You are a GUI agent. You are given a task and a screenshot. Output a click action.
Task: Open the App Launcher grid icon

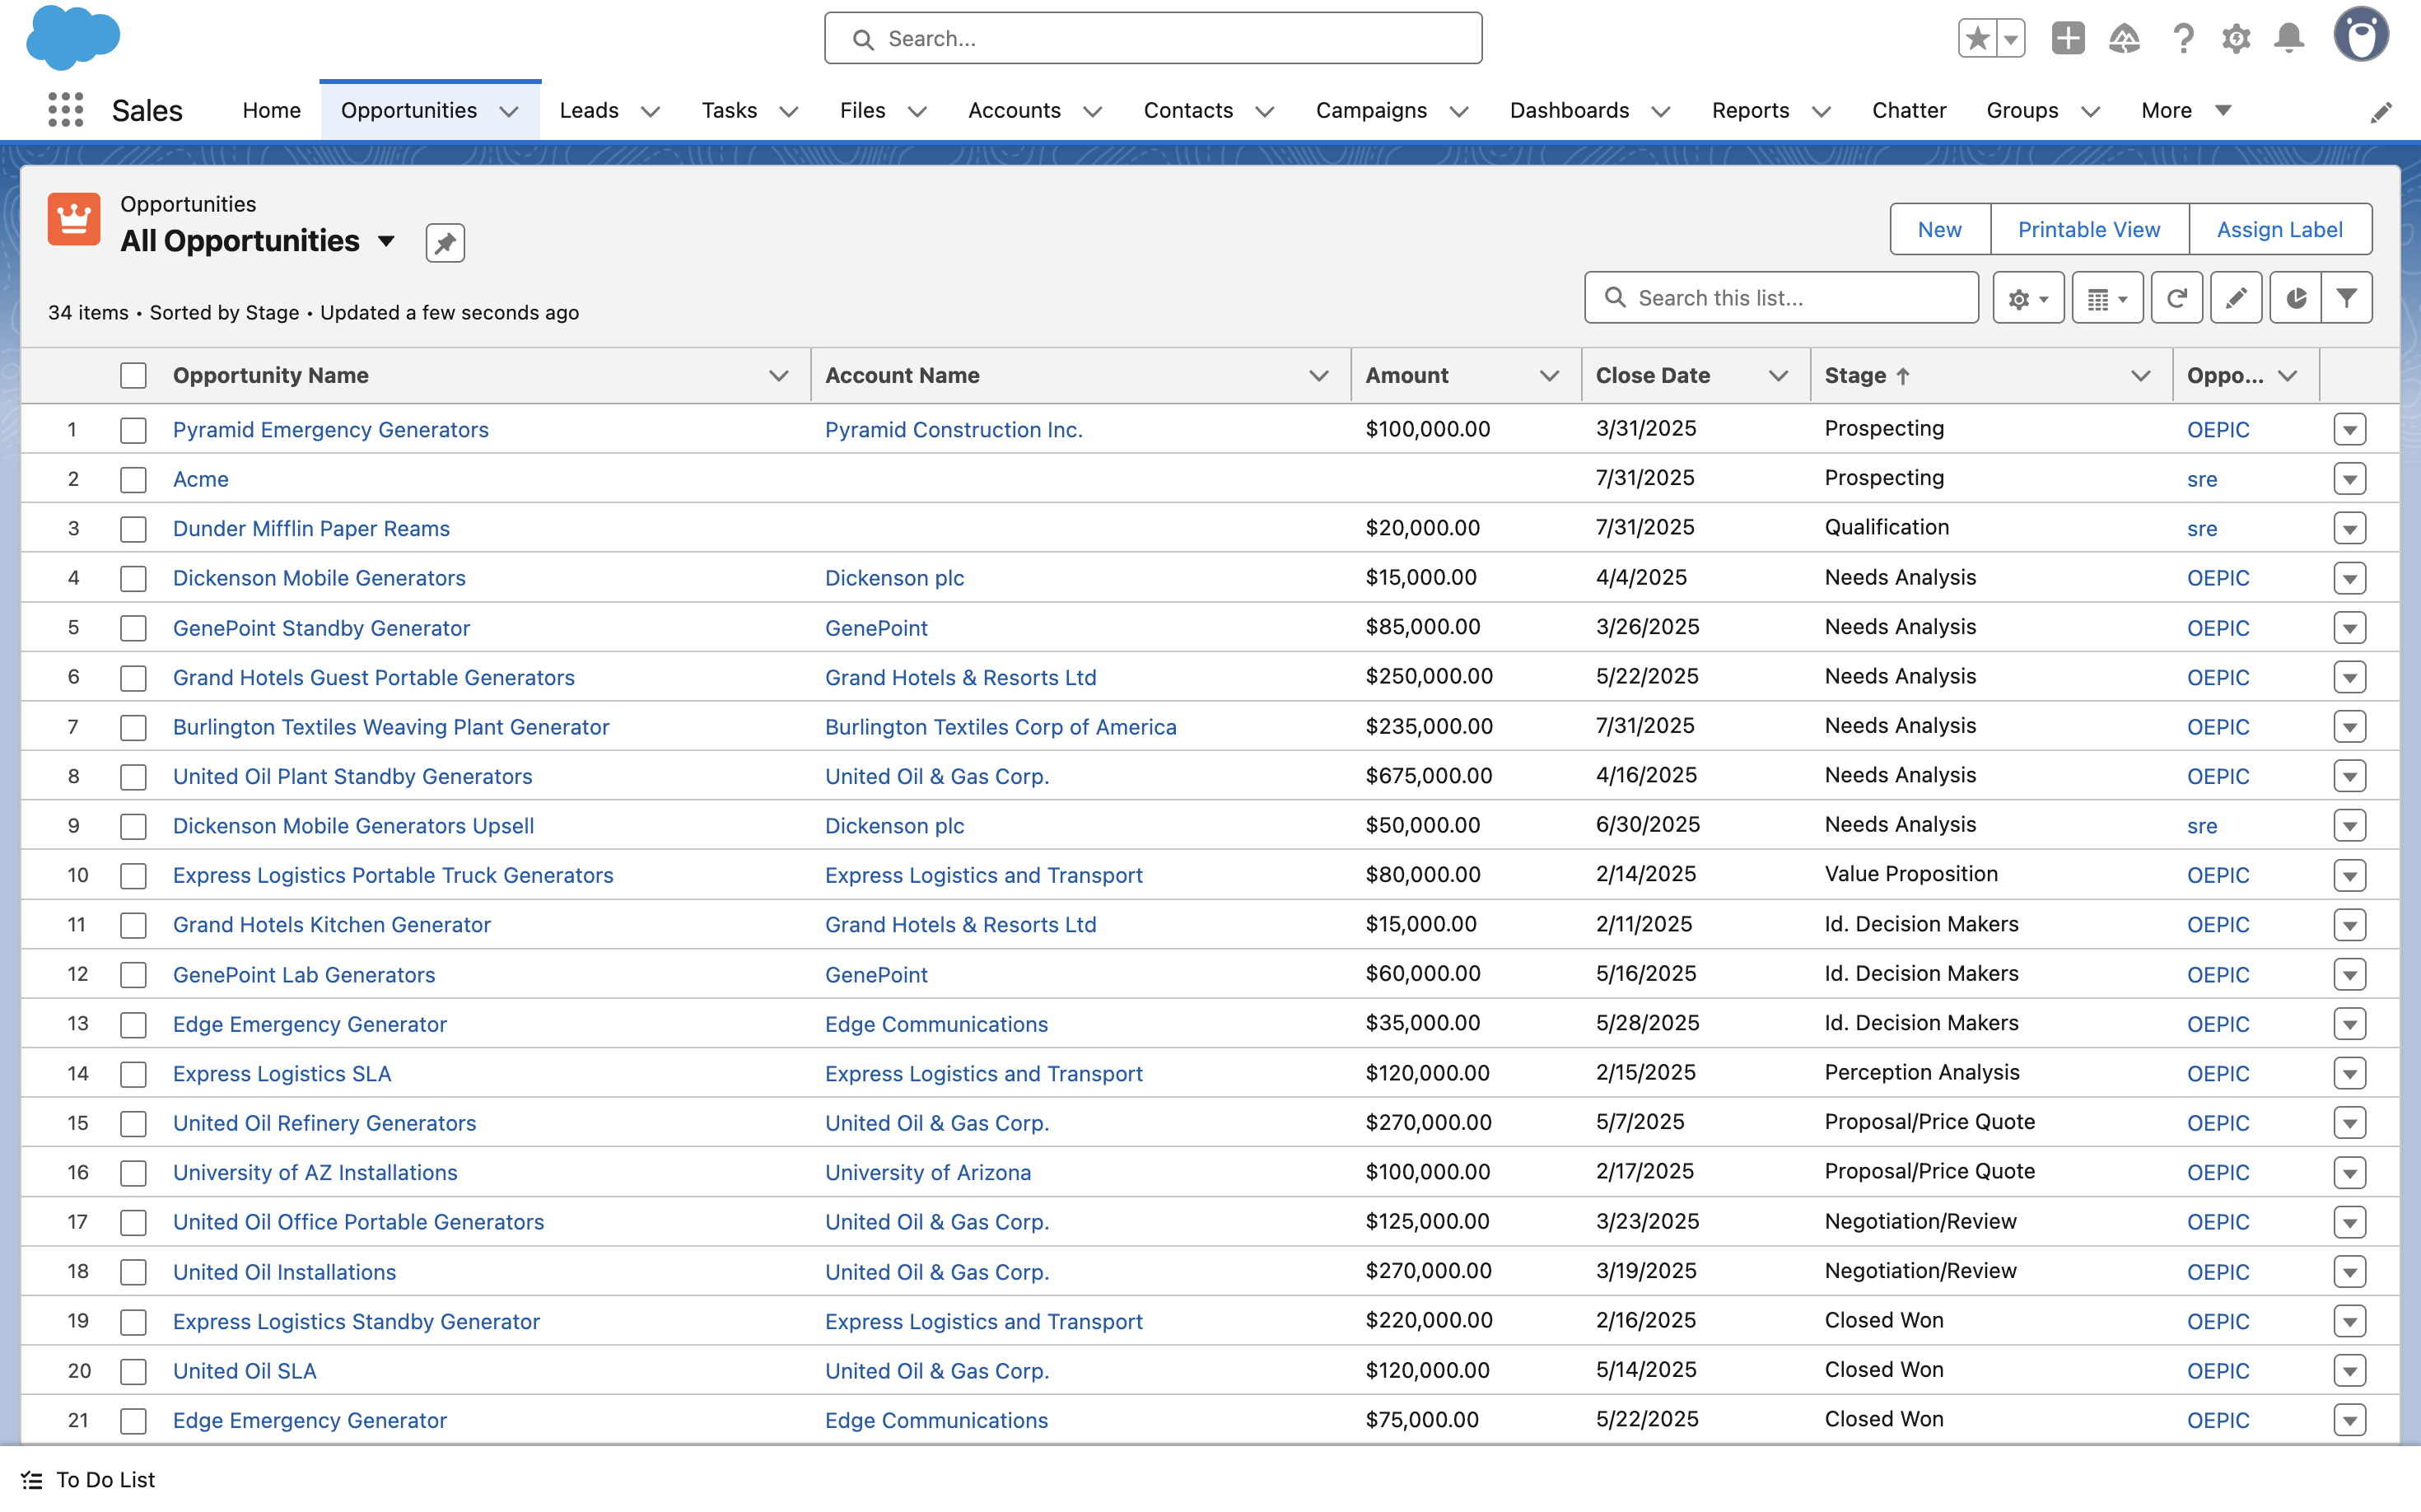pos(66,110)
